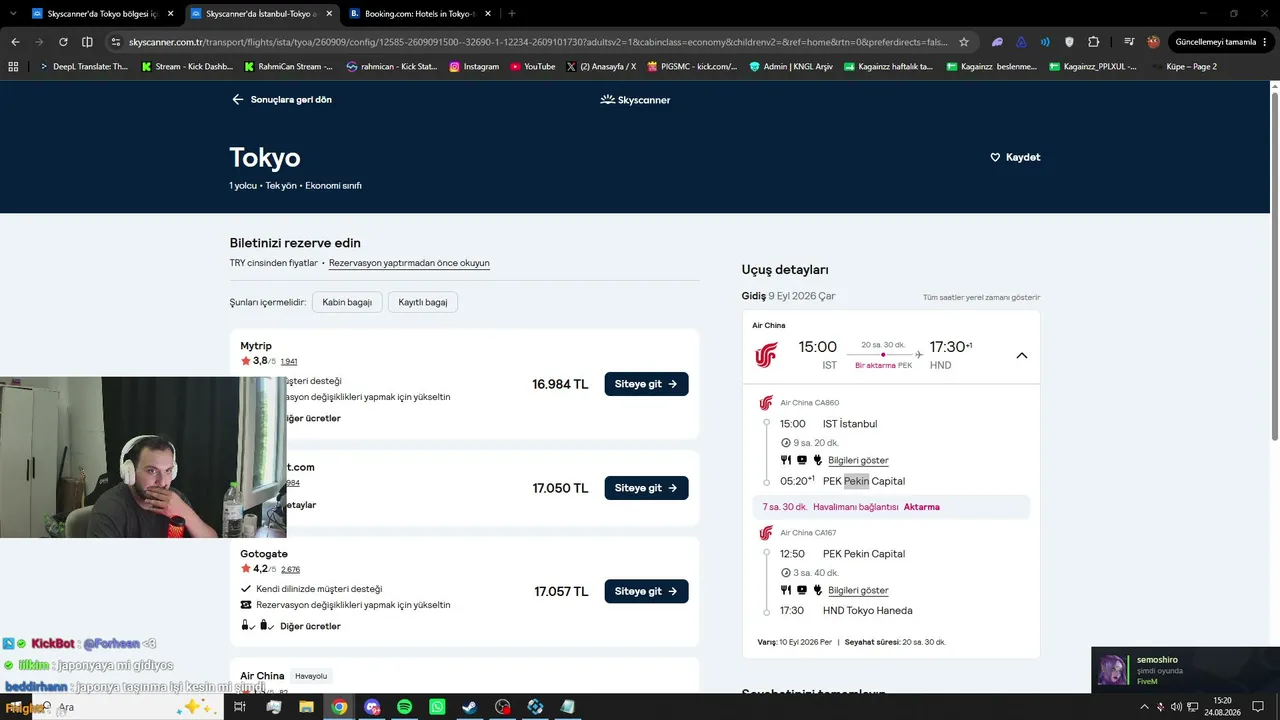Viewport: 1280px width, 720px height.
Task: Save the trip with Kaydet
Action: tap(1015, 157)
